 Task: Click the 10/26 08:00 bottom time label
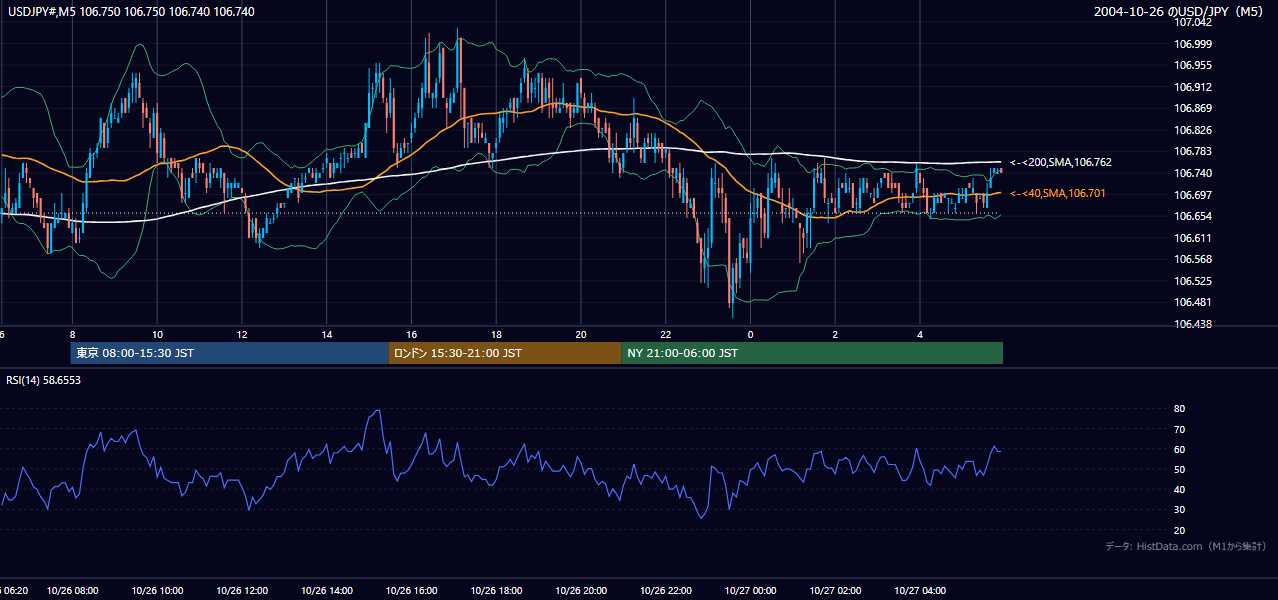(72, 590)
